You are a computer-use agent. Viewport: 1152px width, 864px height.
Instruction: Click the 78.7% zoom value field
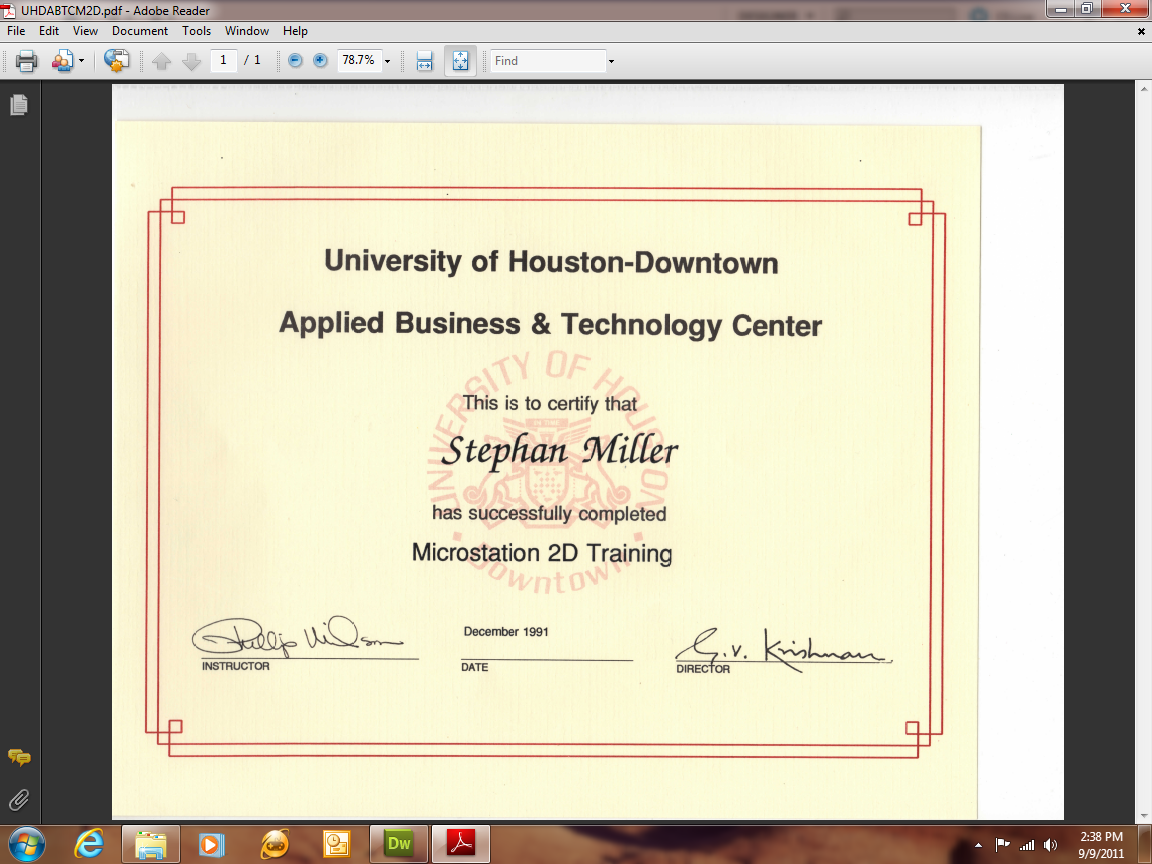point(359,60)
